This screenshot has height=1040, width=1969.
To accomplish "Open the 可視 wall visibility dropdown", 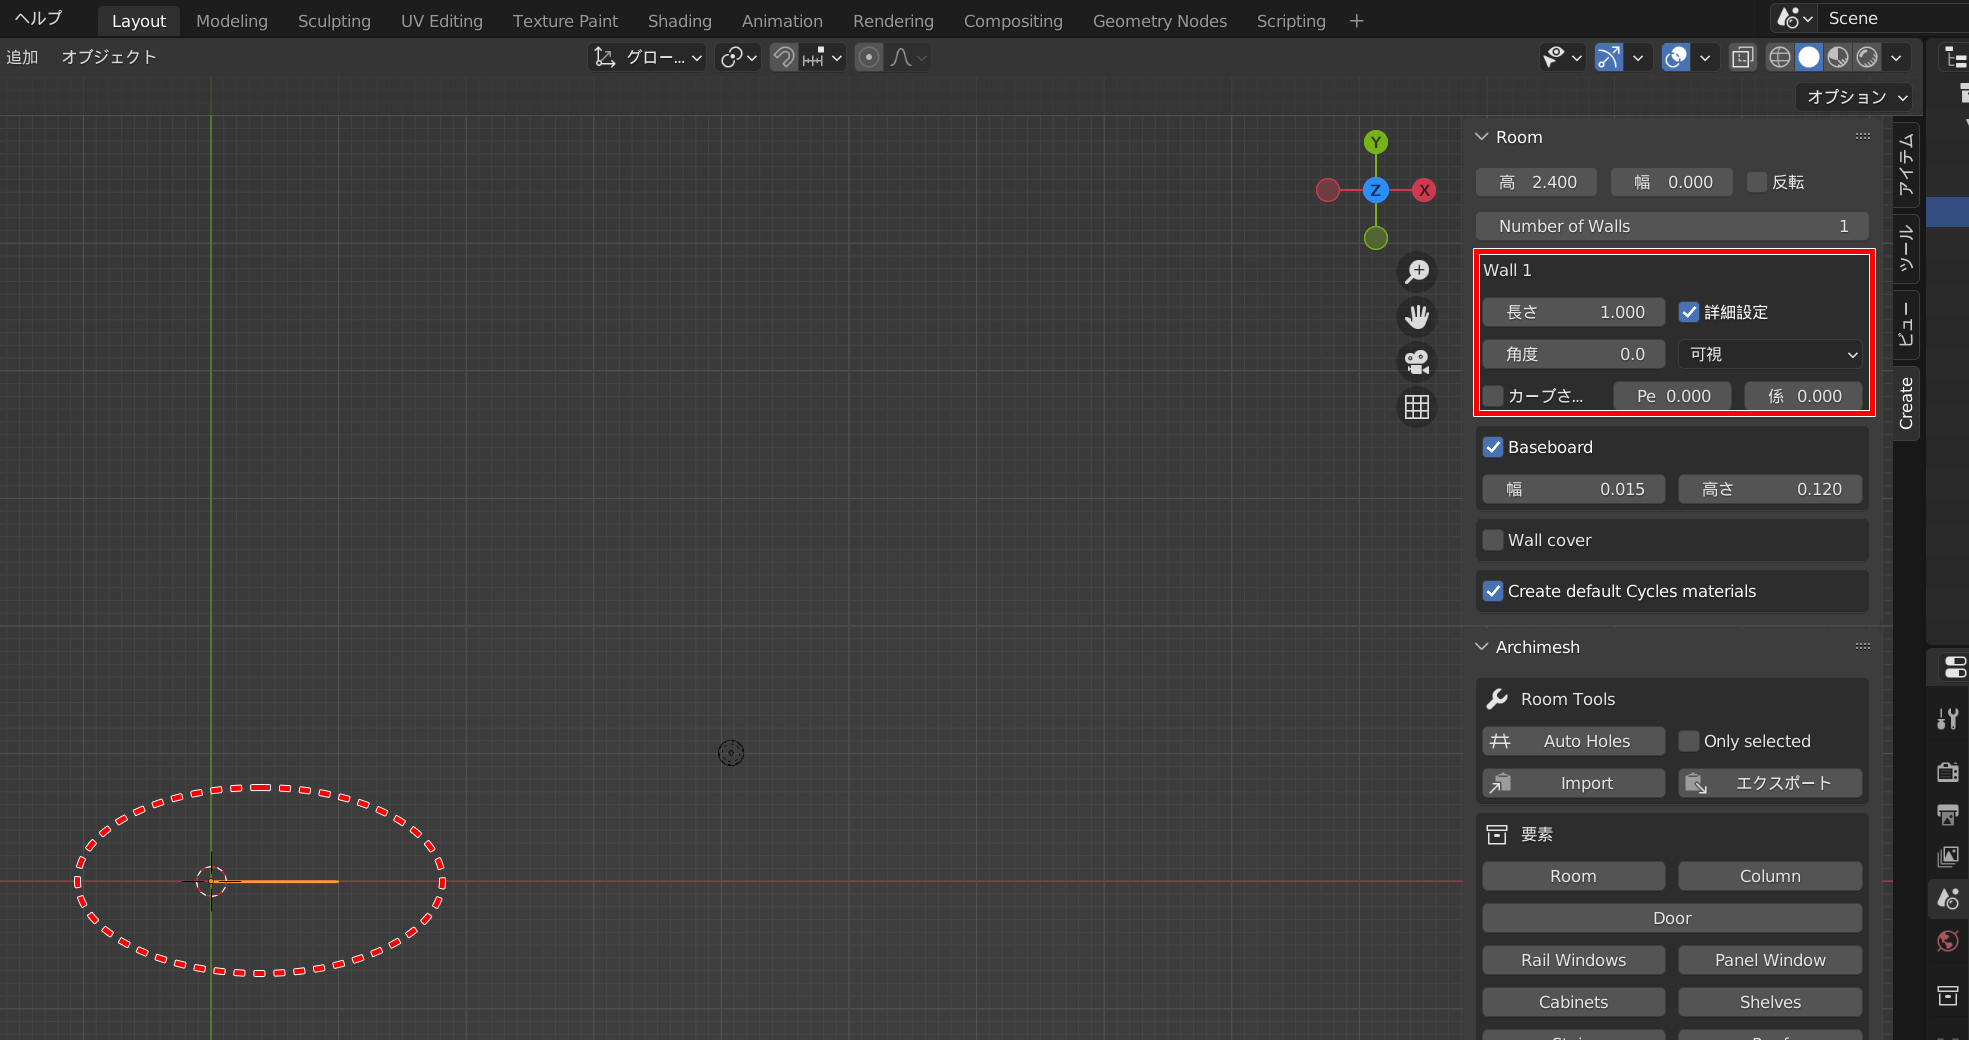I will [1770, 354].
